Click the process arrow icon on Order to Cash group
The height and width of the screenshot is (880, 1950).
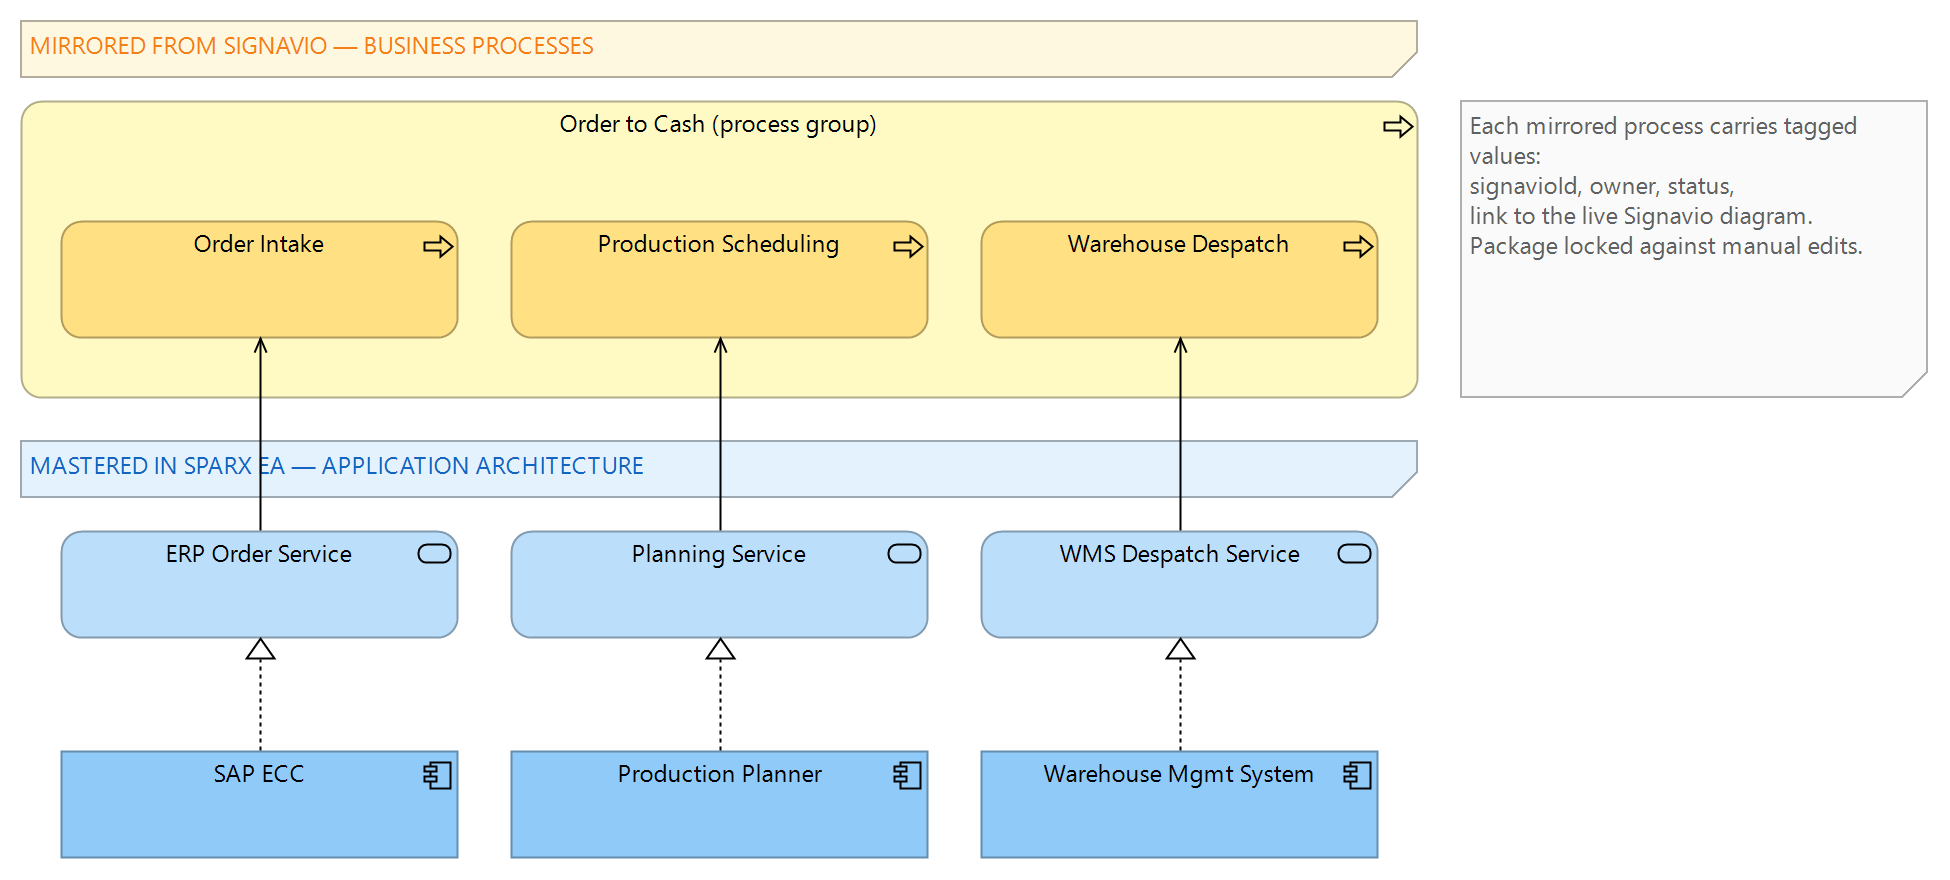[1398, 127]
